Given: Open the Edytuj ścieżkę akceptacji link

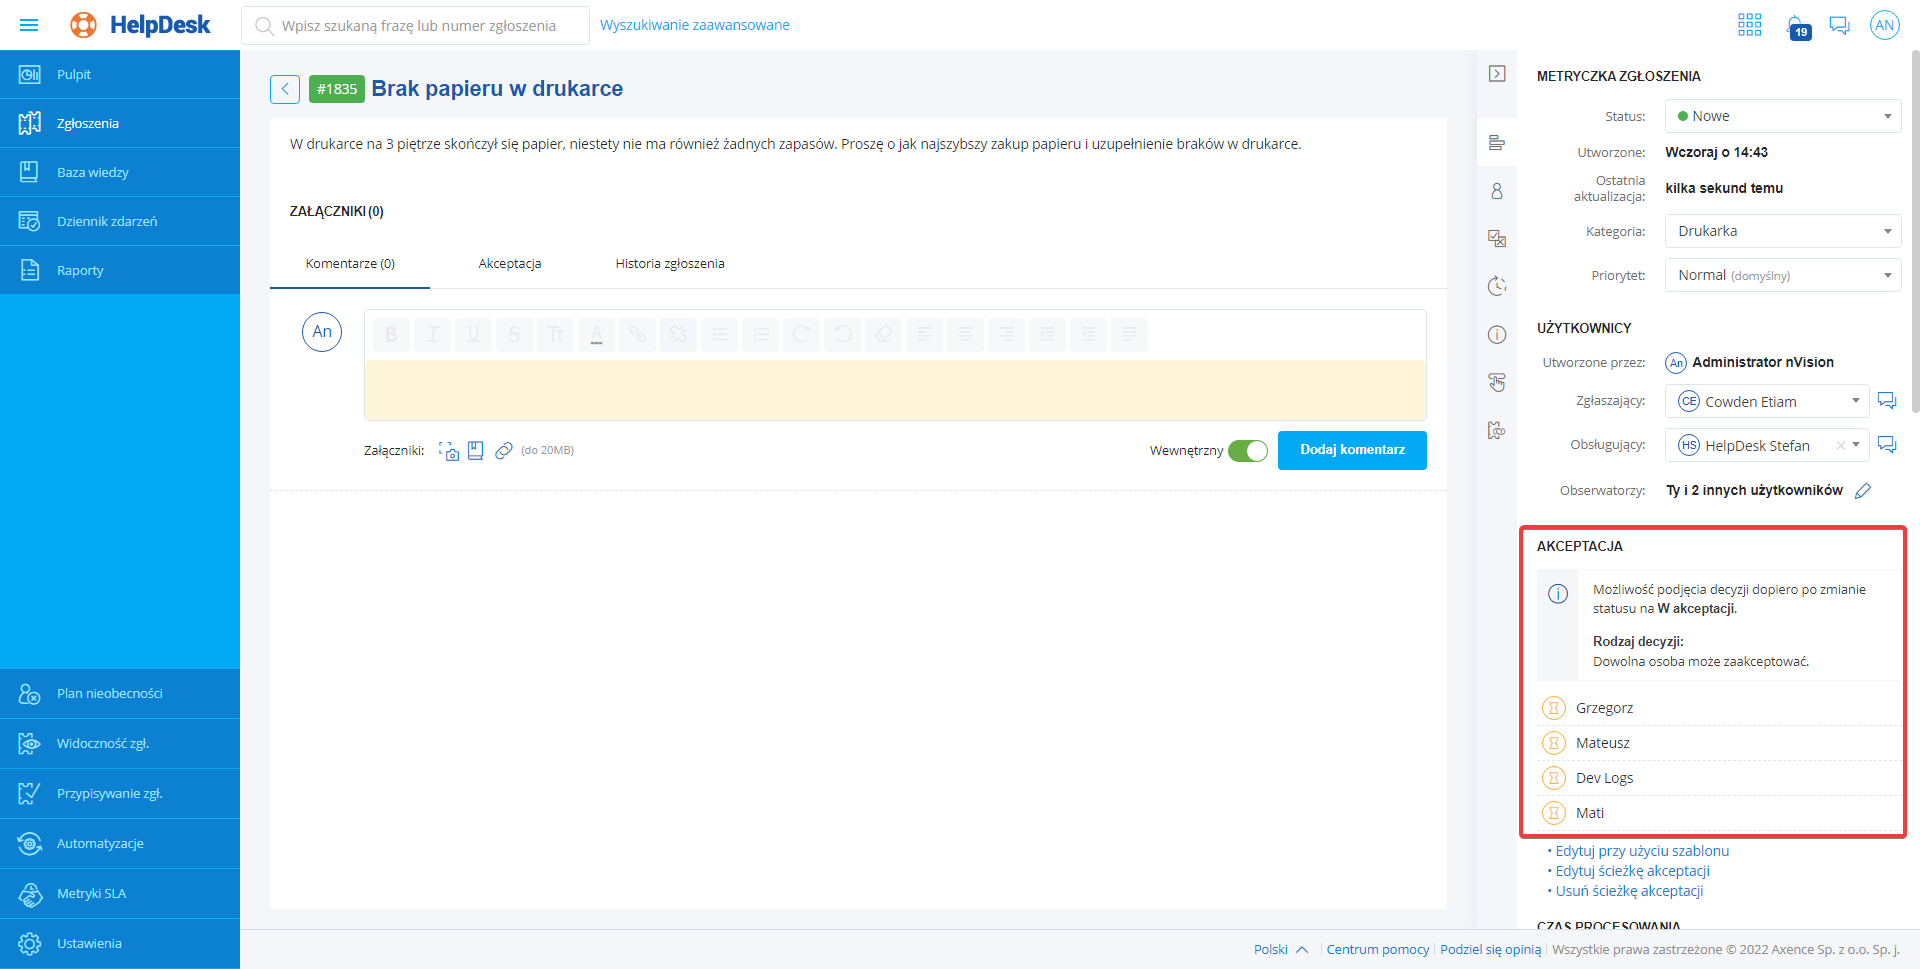Looking at the screenshot, I should [x=1632, y=871].
